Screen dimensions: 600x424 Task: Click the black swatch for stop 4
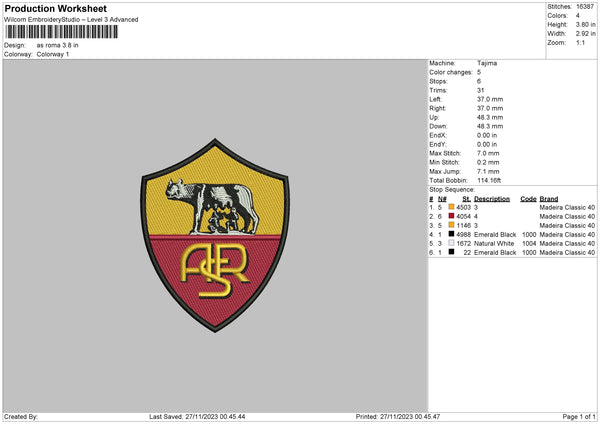(451, 234)
